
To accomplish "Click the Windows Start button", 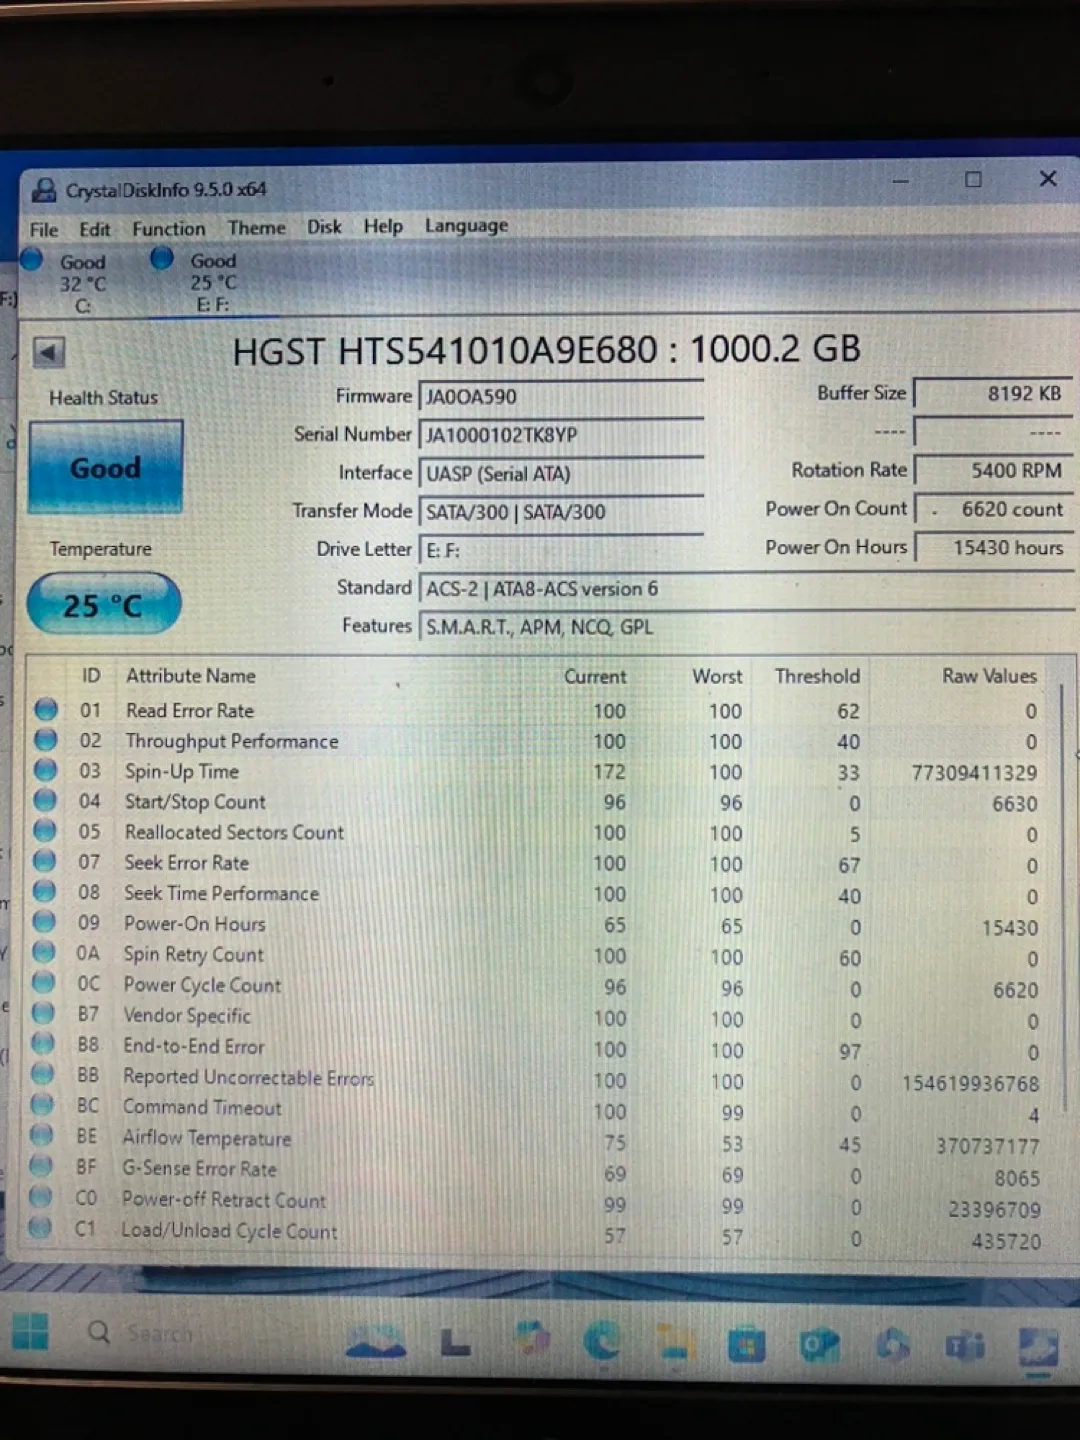I will pos(30,1333).
